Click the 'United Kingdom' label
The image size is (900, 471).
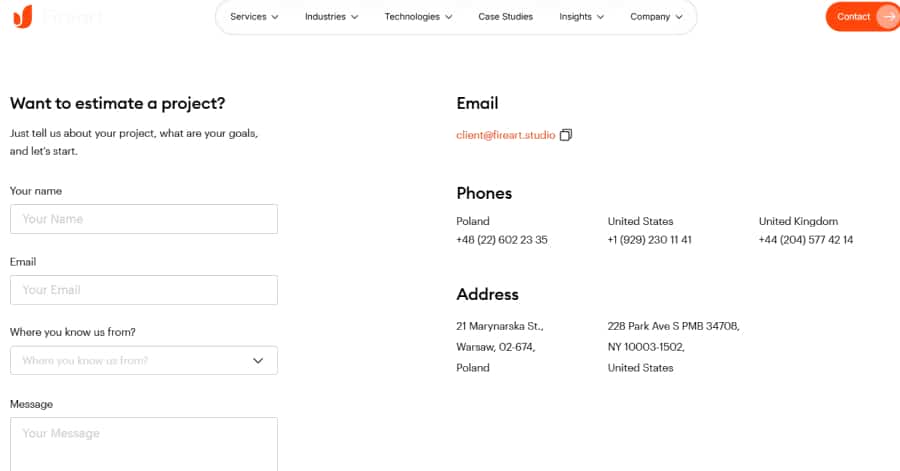point(798,221)
